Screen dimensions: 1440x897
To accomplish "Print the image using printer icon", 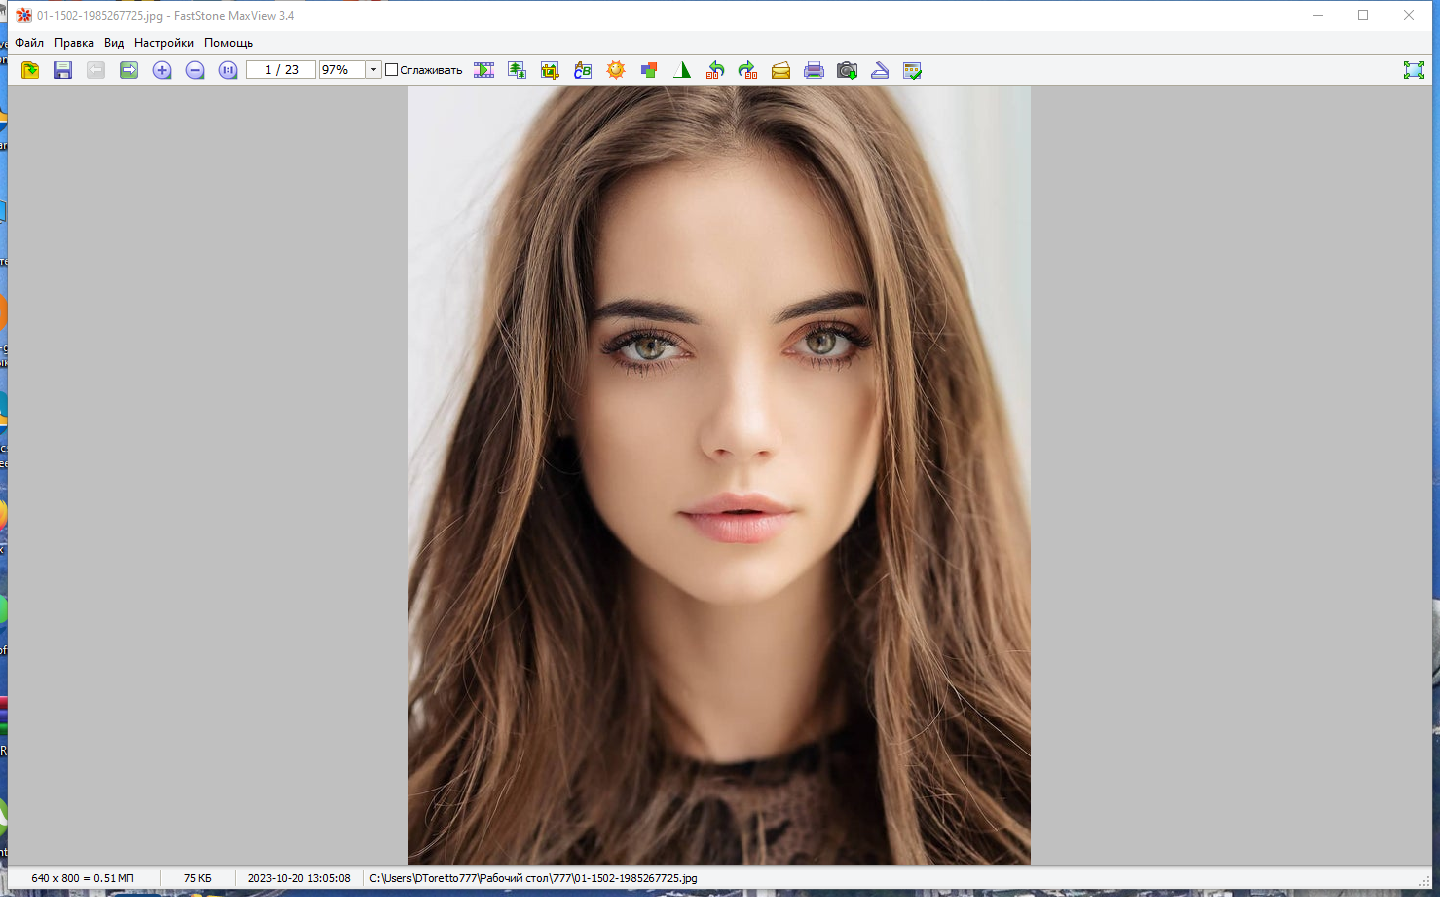I will coord(814,70).
